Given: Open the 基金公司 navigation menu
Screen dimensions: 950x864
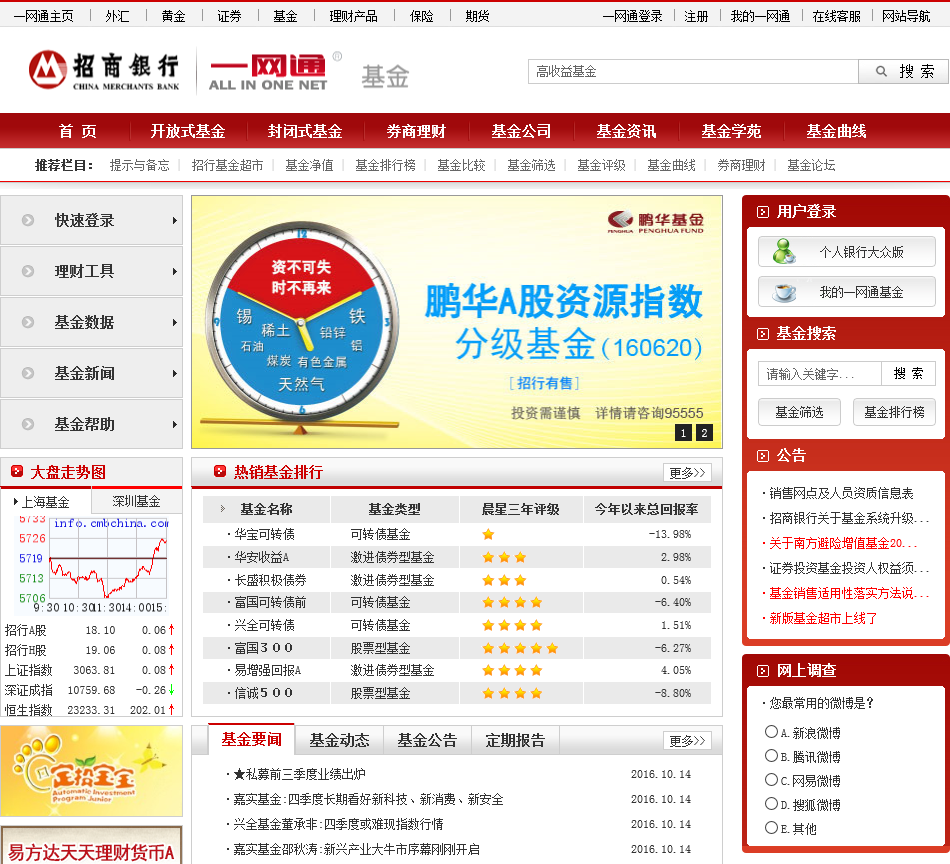Looking at the screenshot, I should [x=521, y=131].
